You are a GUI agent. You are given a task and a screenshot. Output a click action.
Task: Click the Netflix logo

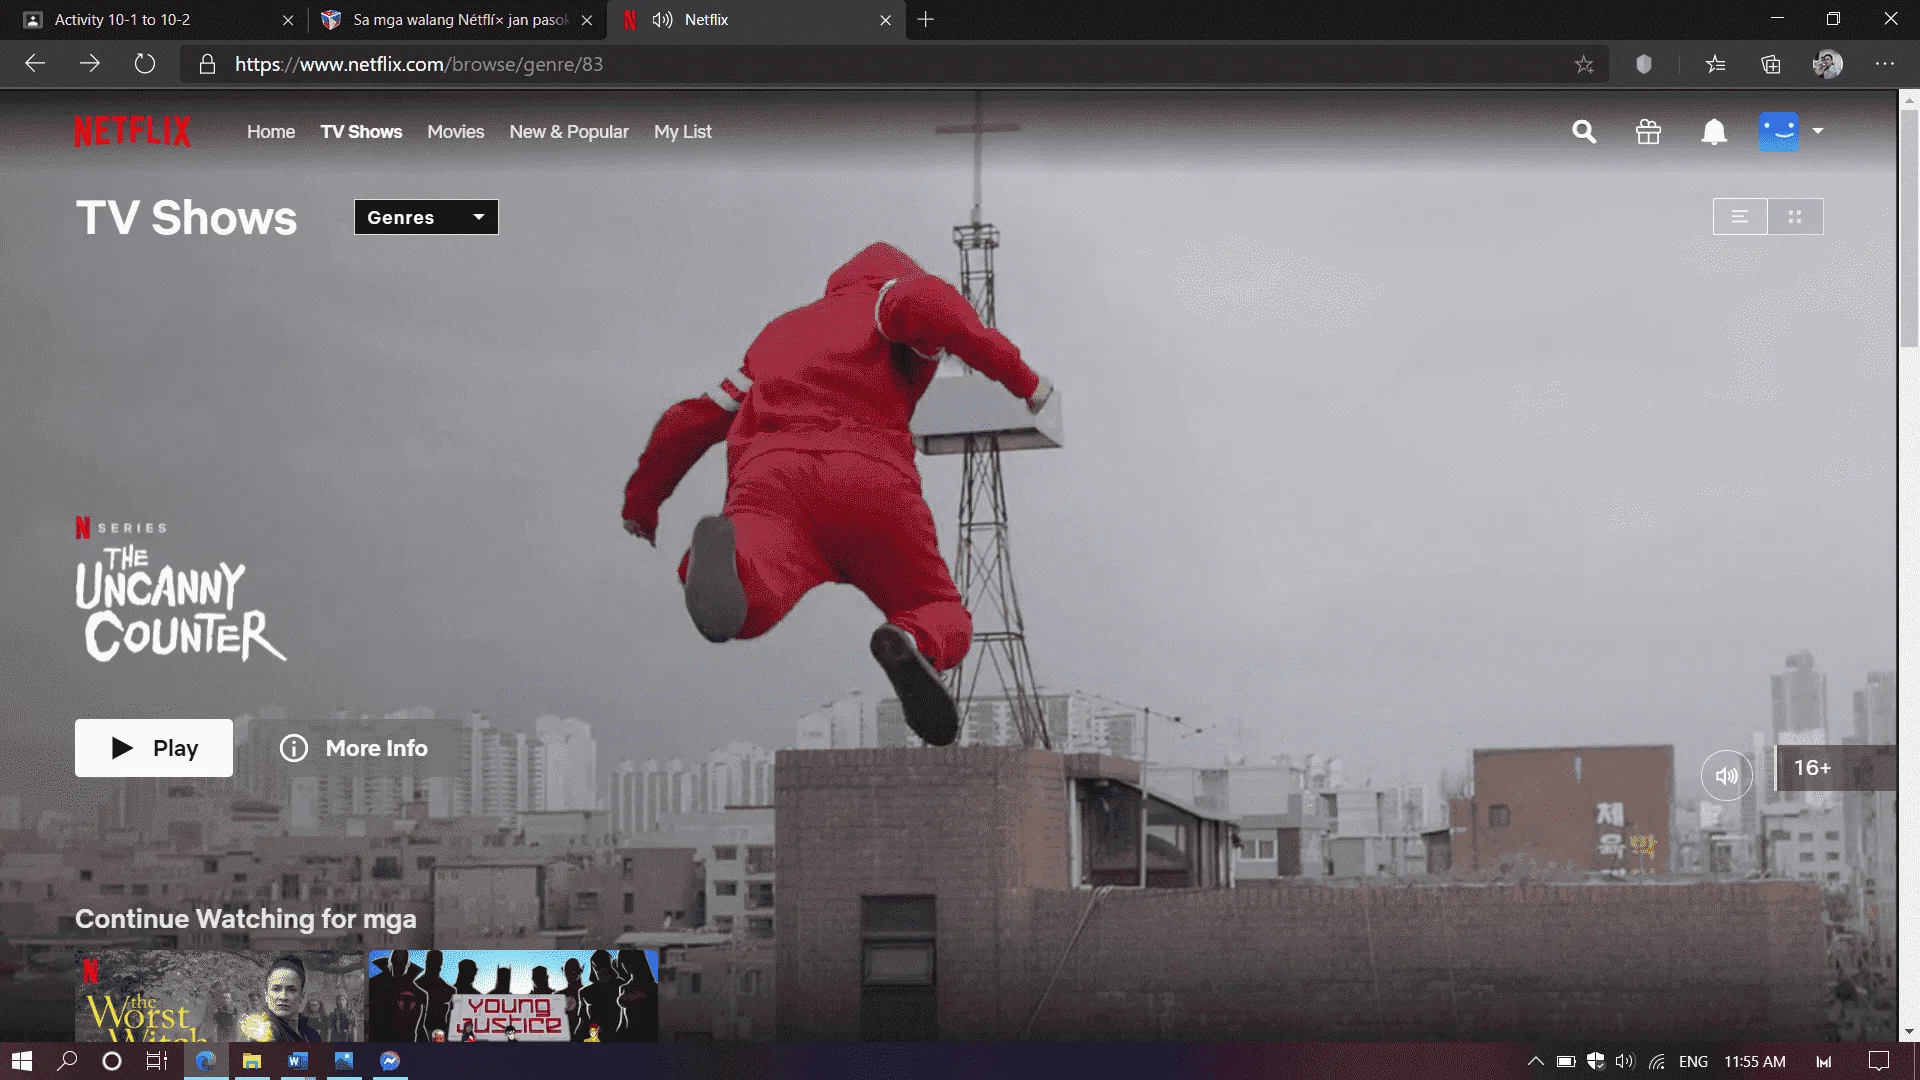[132, 131]
